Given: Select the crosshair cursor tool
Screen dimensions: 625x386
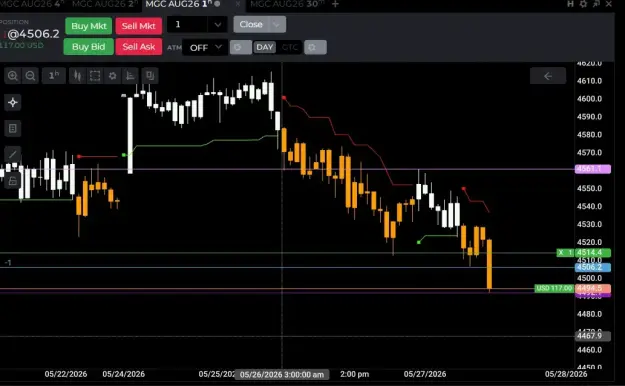Looking at the screenshot, I should click(13, 102).
